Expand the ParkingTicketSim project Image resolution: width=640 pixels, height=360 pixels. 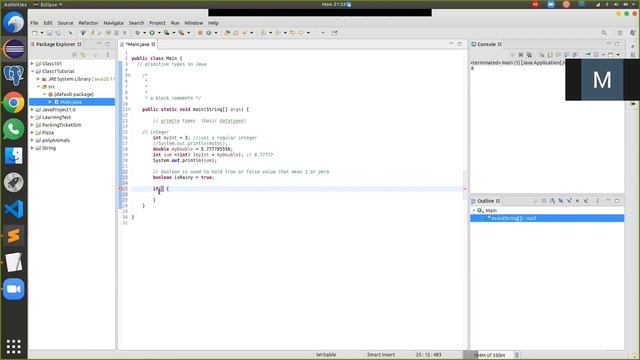click(x=32, y=125)
